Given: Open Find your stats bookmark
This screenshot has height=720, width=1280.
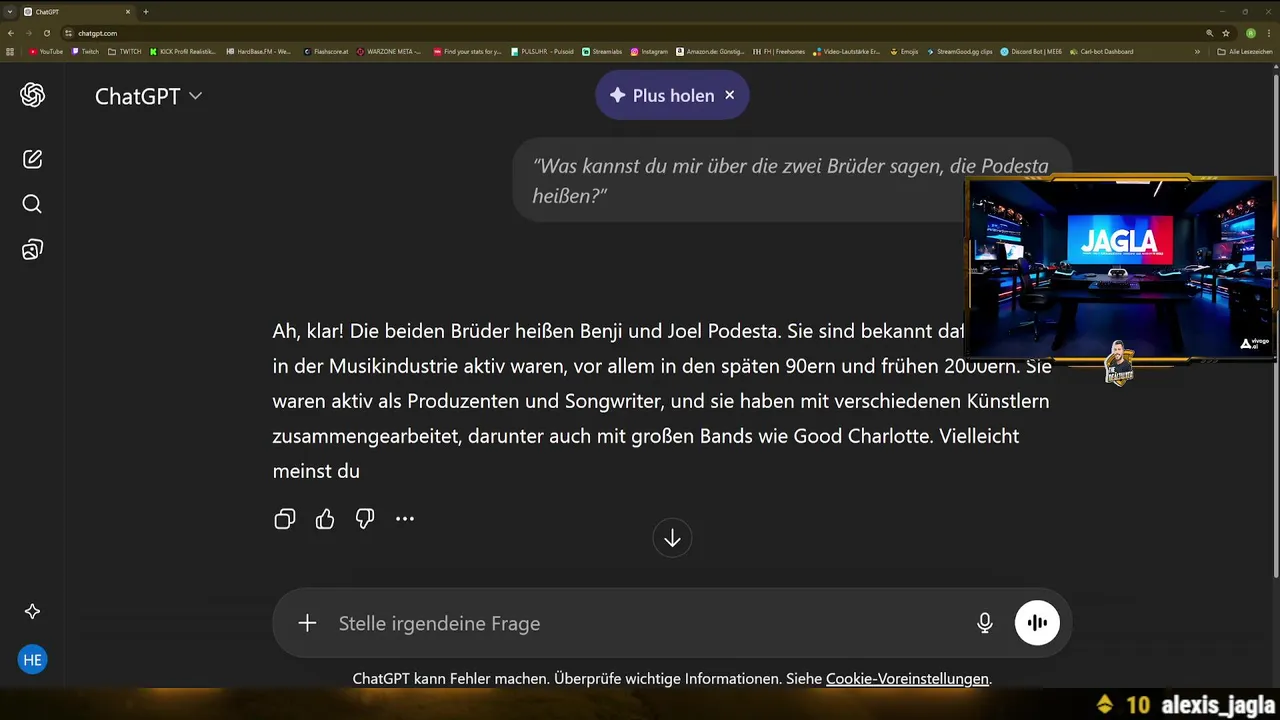Looking at the screenshot, I should [x=468, y=51].
